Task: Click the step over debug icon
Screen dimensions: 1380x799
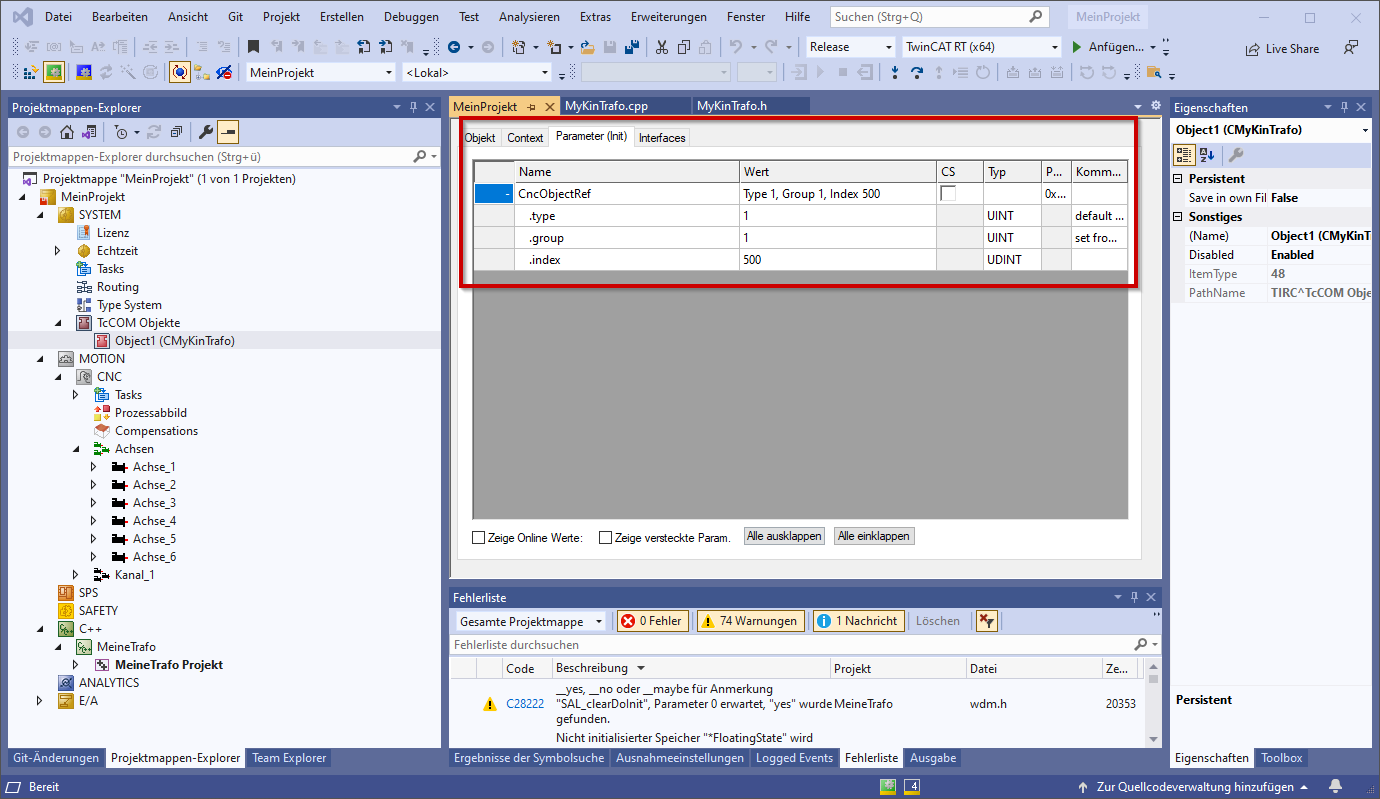Action: (916, 72)
